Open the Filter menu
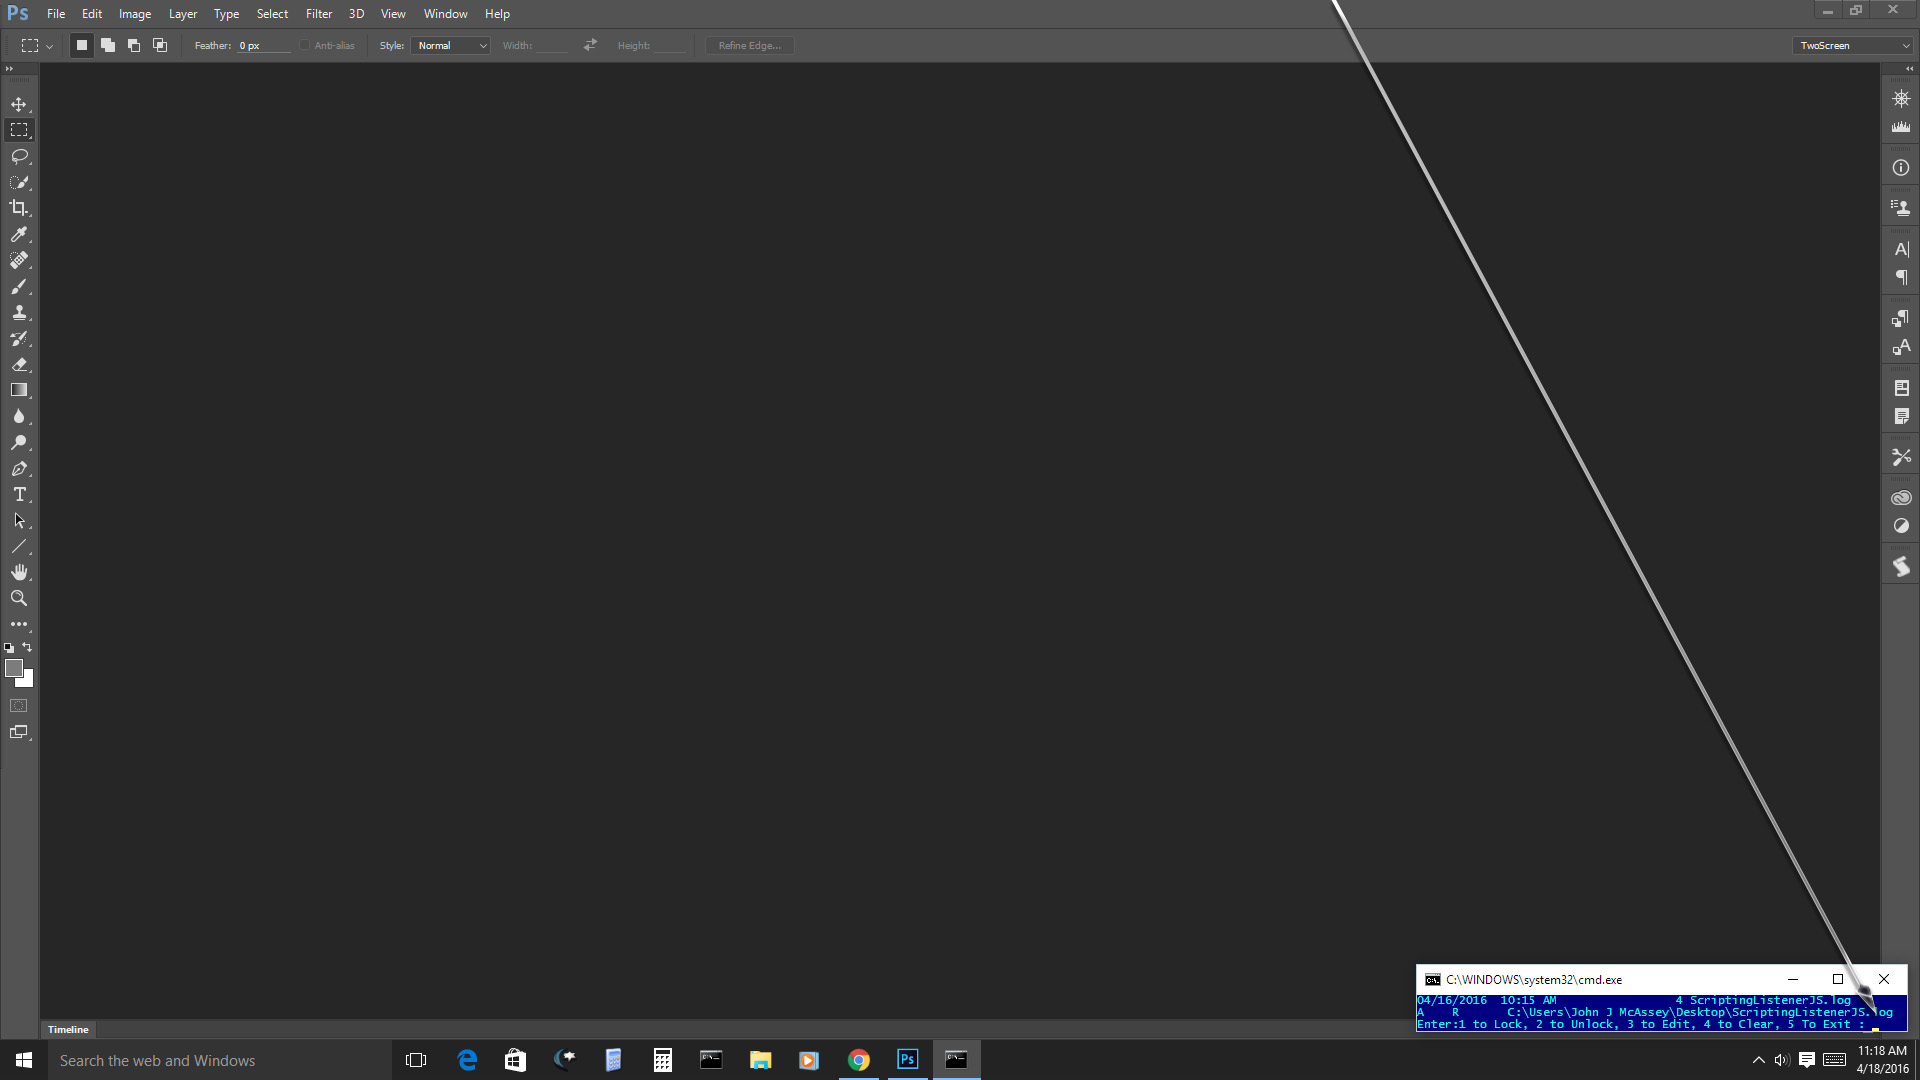 coord(318,14)
